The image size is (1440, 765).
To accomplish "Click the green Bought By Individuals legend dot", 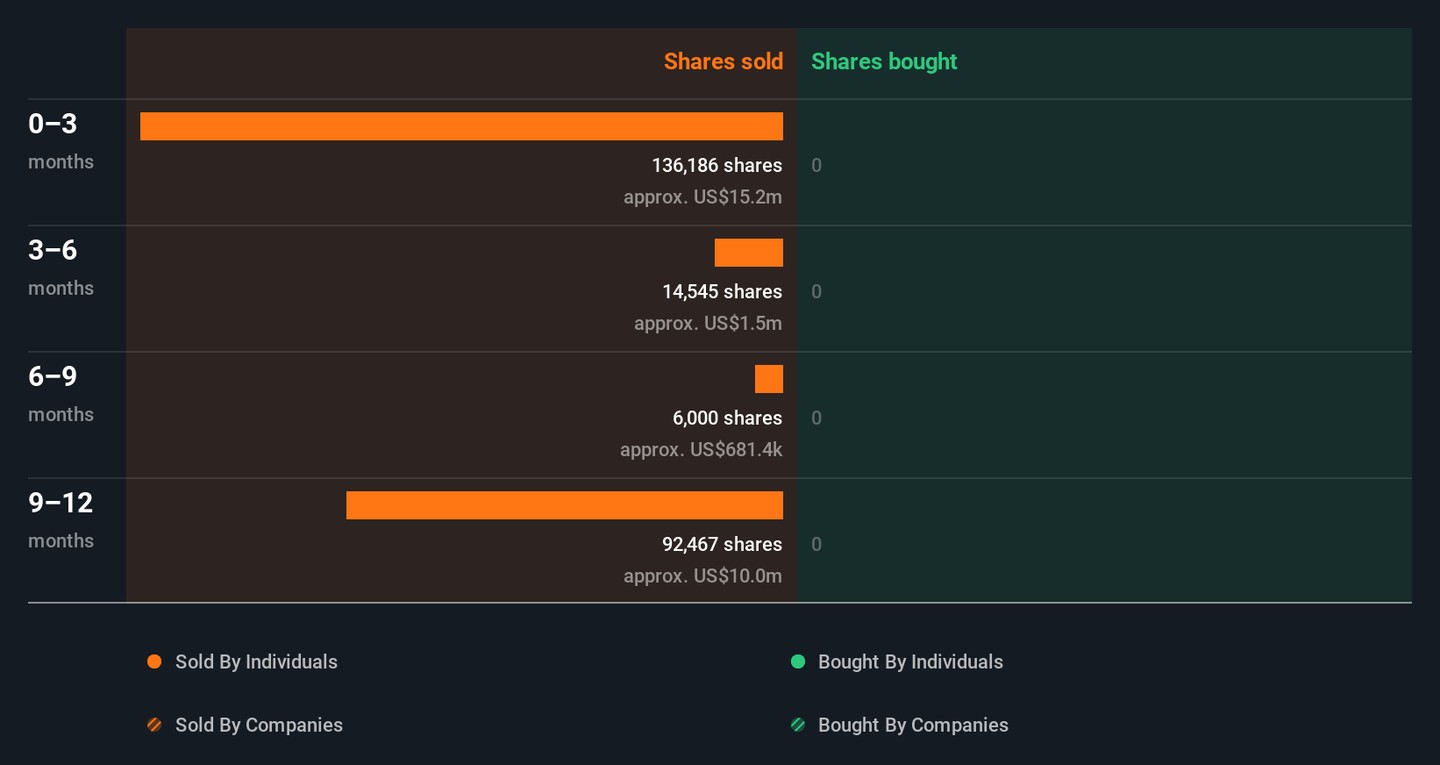I will (798, 662).
